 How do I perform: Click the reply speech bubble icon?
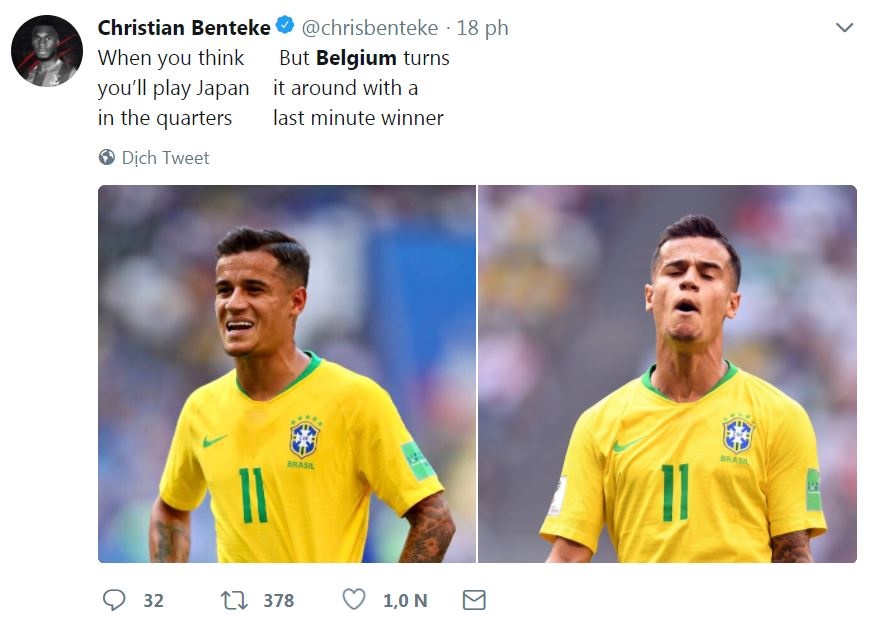tap(115, 599)
